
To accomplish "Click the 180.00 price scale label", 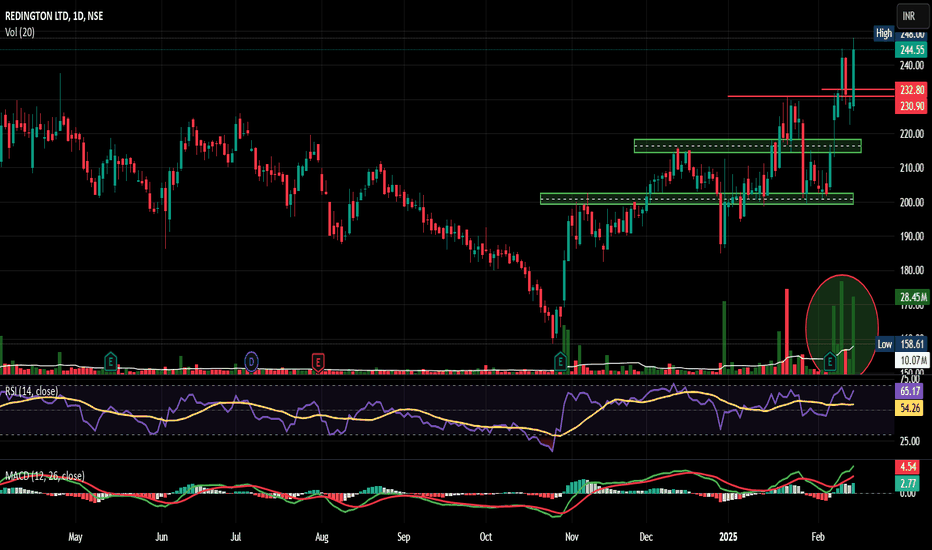I will pos(912,271).
